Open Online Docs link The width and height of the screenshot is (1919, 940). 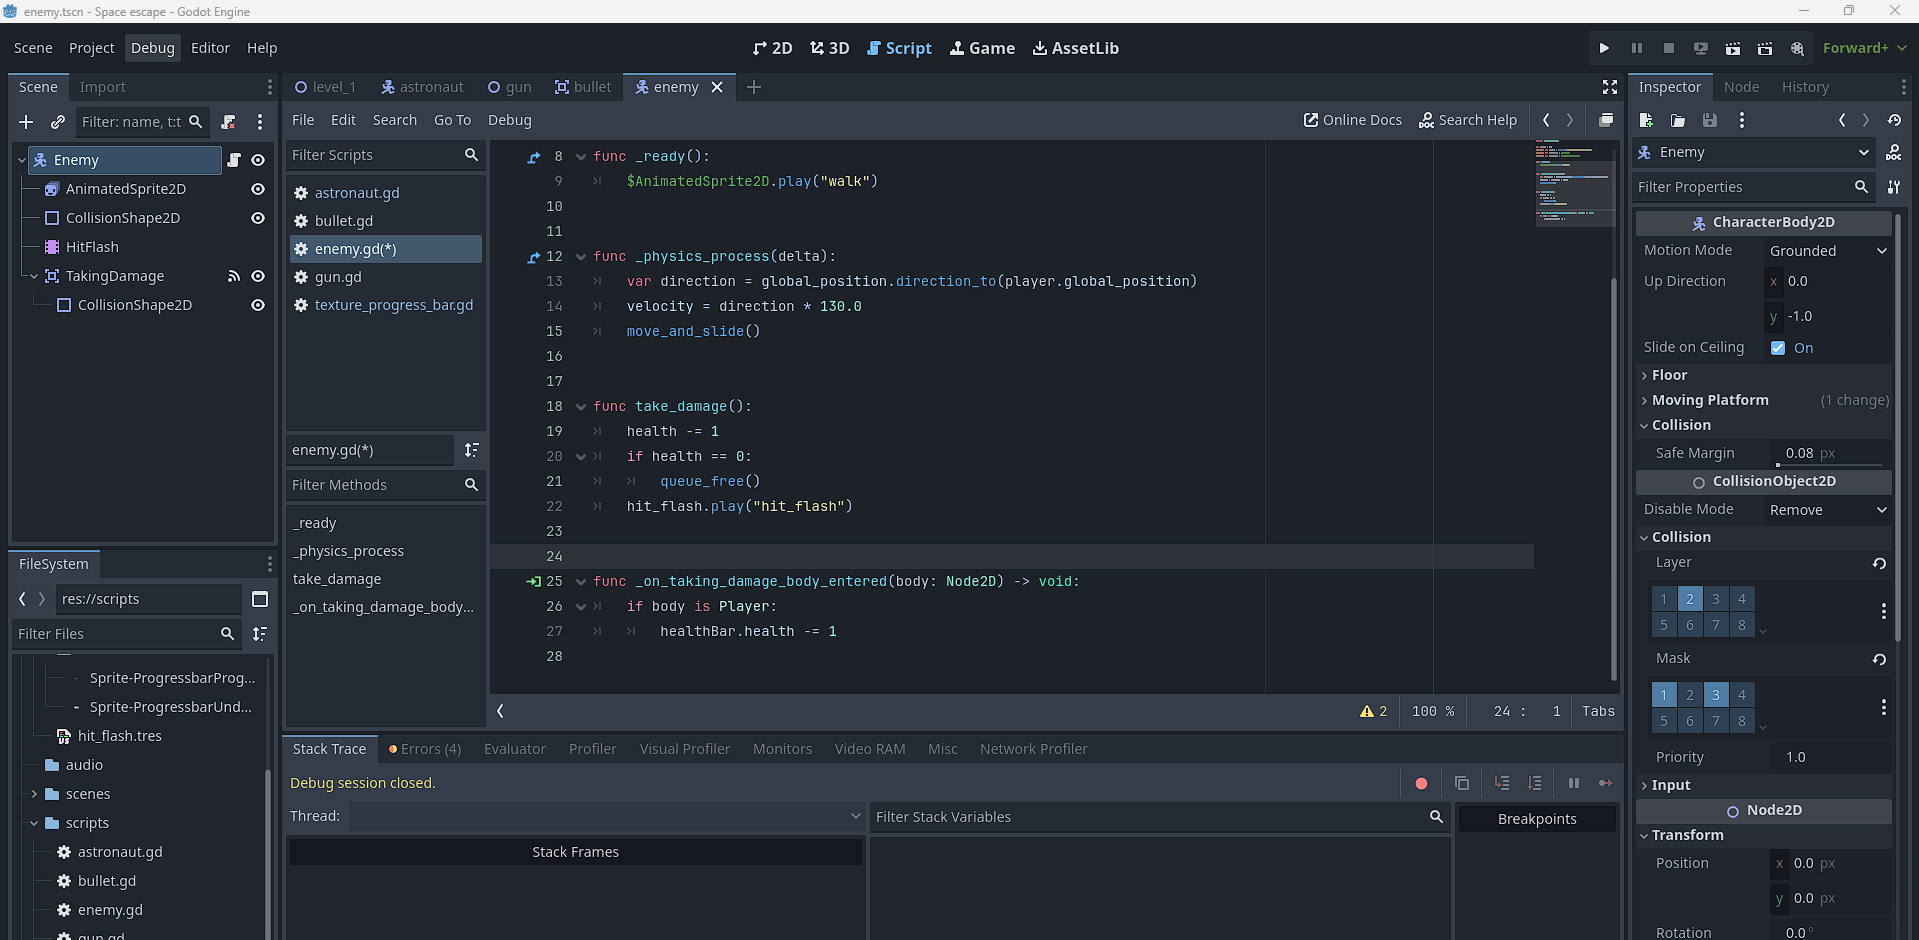(1352, 120)
